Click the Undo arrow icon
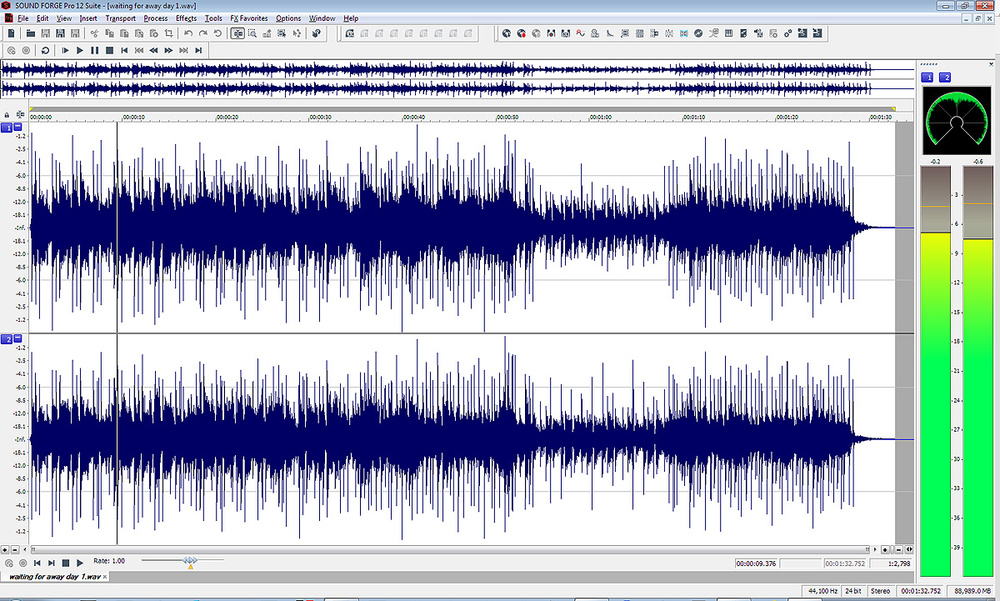Viewport: 1000px width, 601px height. [188, 33]
